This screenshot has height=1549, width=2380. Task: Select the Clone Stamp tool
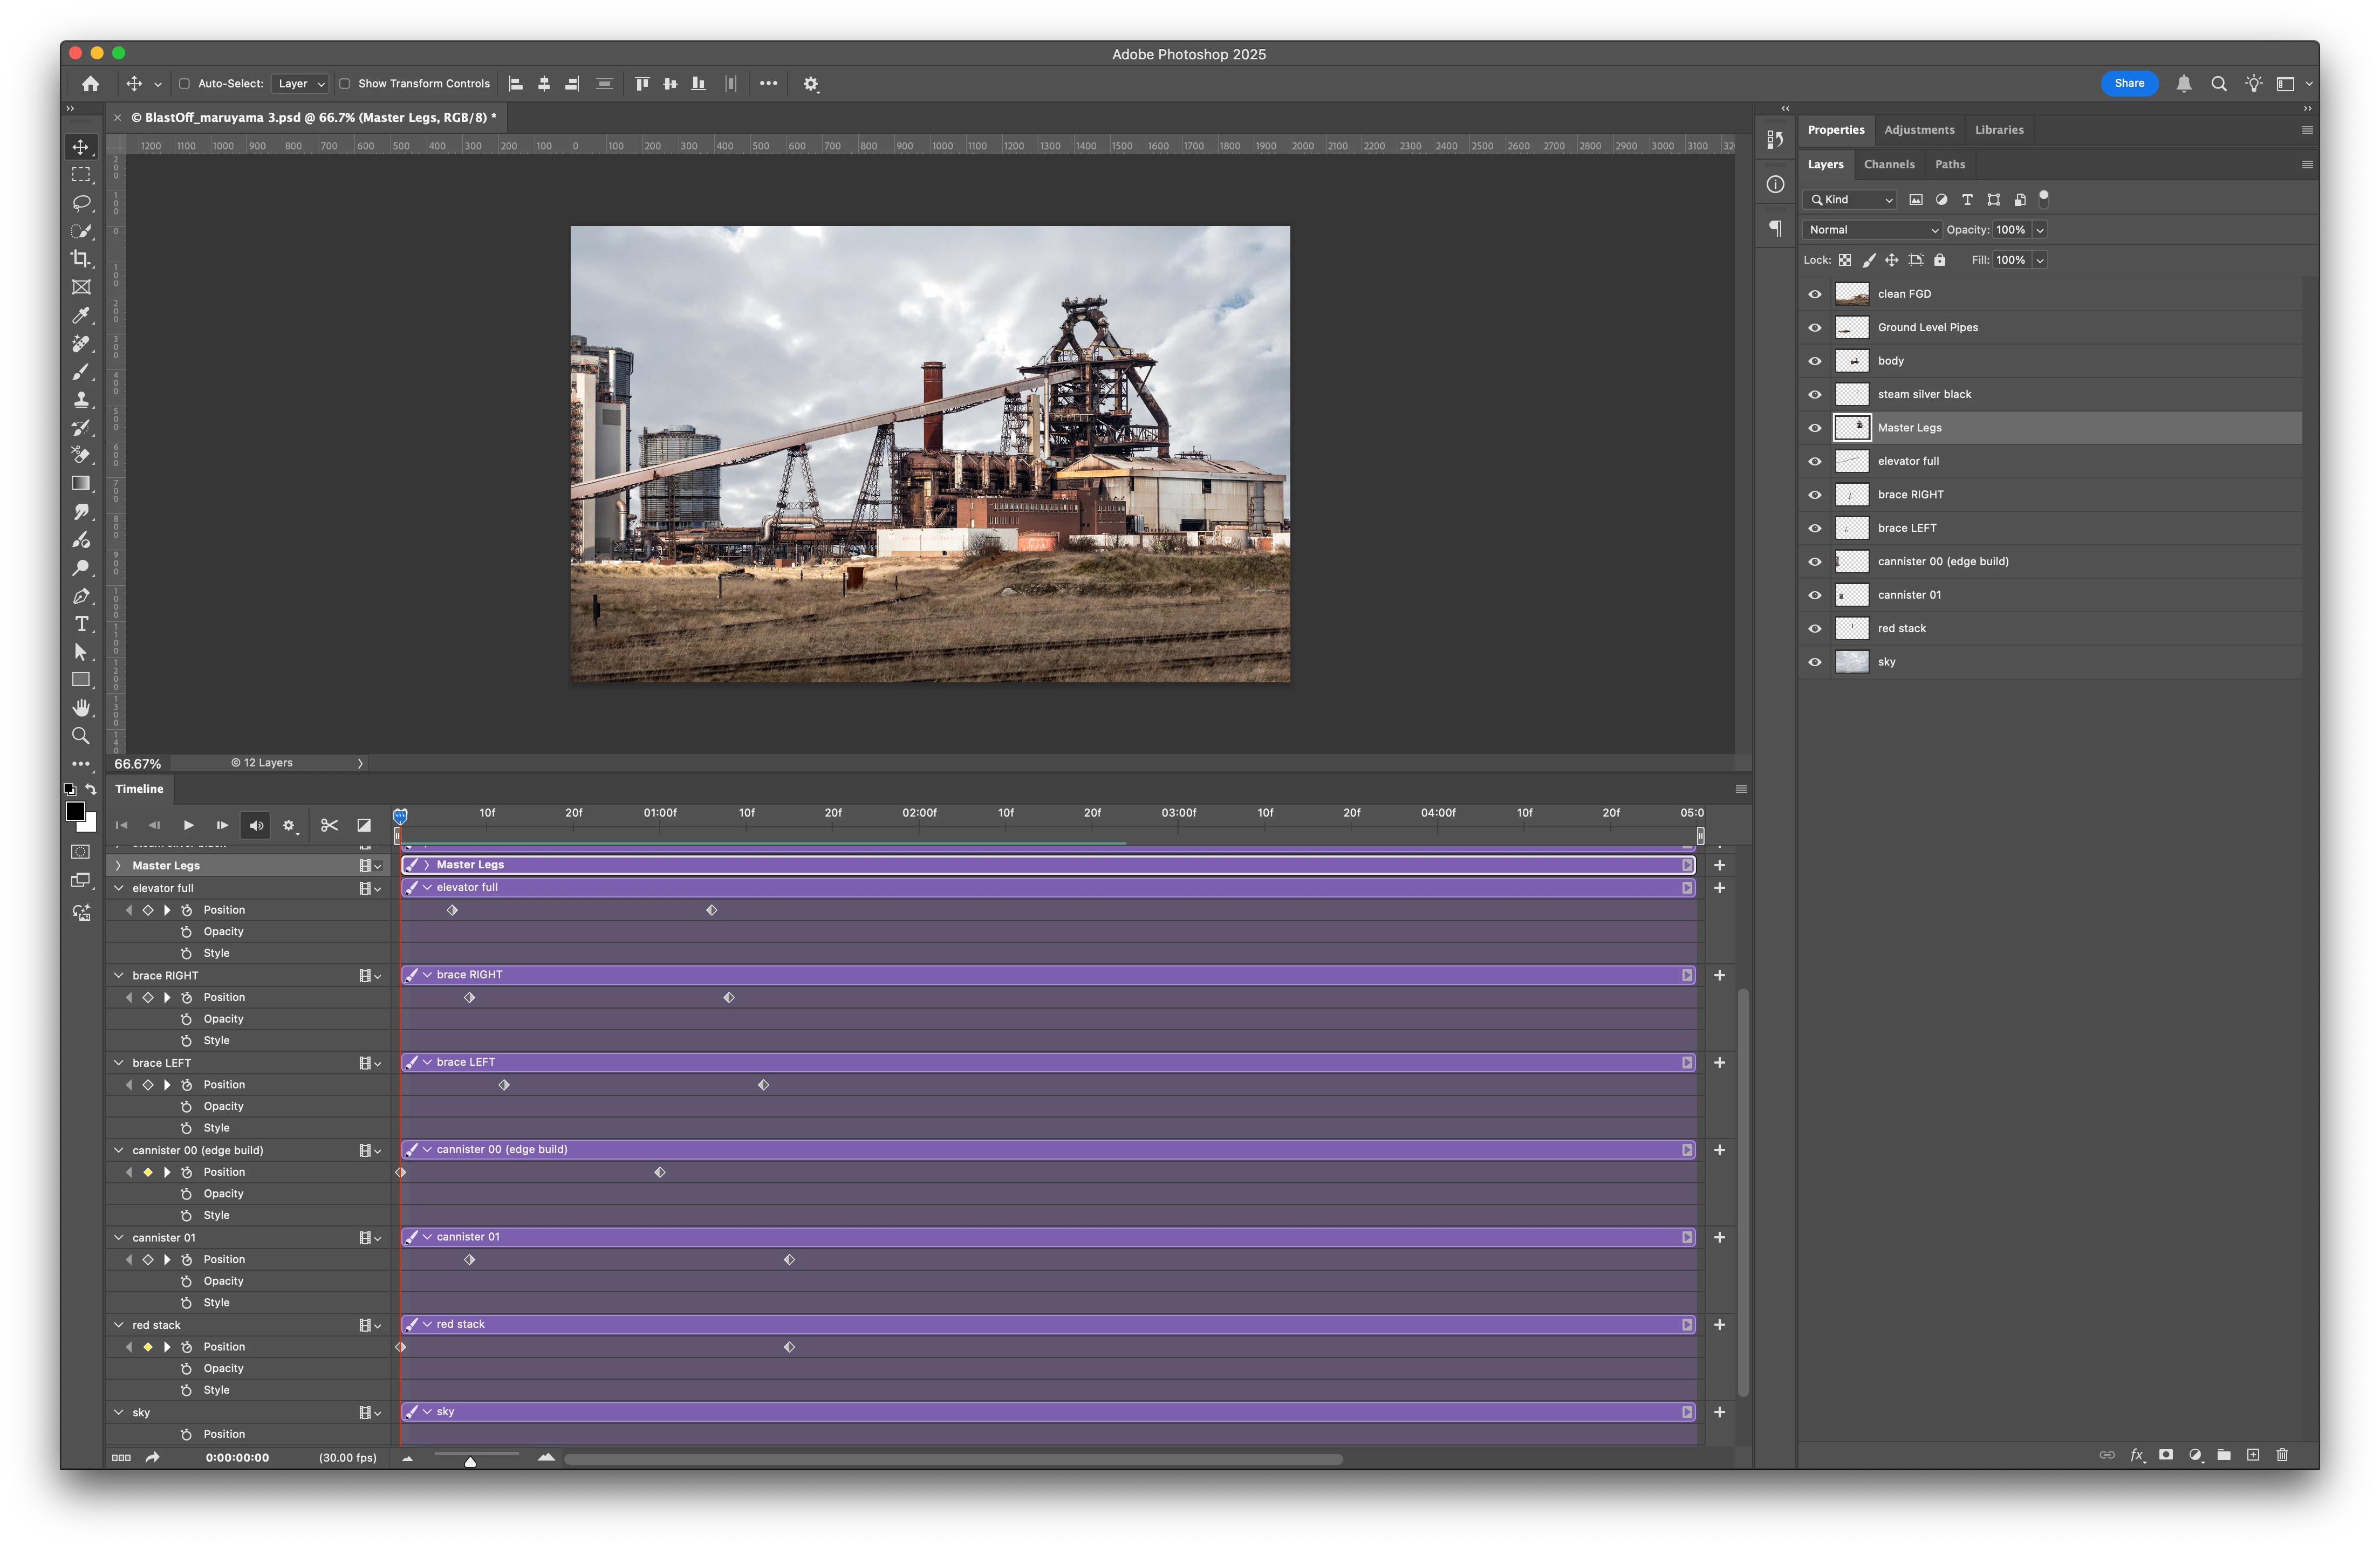[x=81, y=399]
